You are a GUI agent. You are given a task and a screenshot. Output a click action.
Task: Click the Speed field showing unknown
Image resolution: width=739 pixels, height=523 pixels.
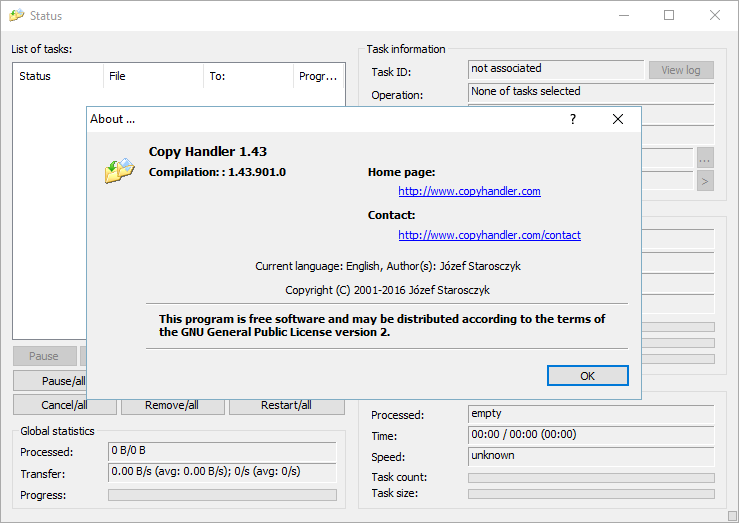tap(591, 456)
